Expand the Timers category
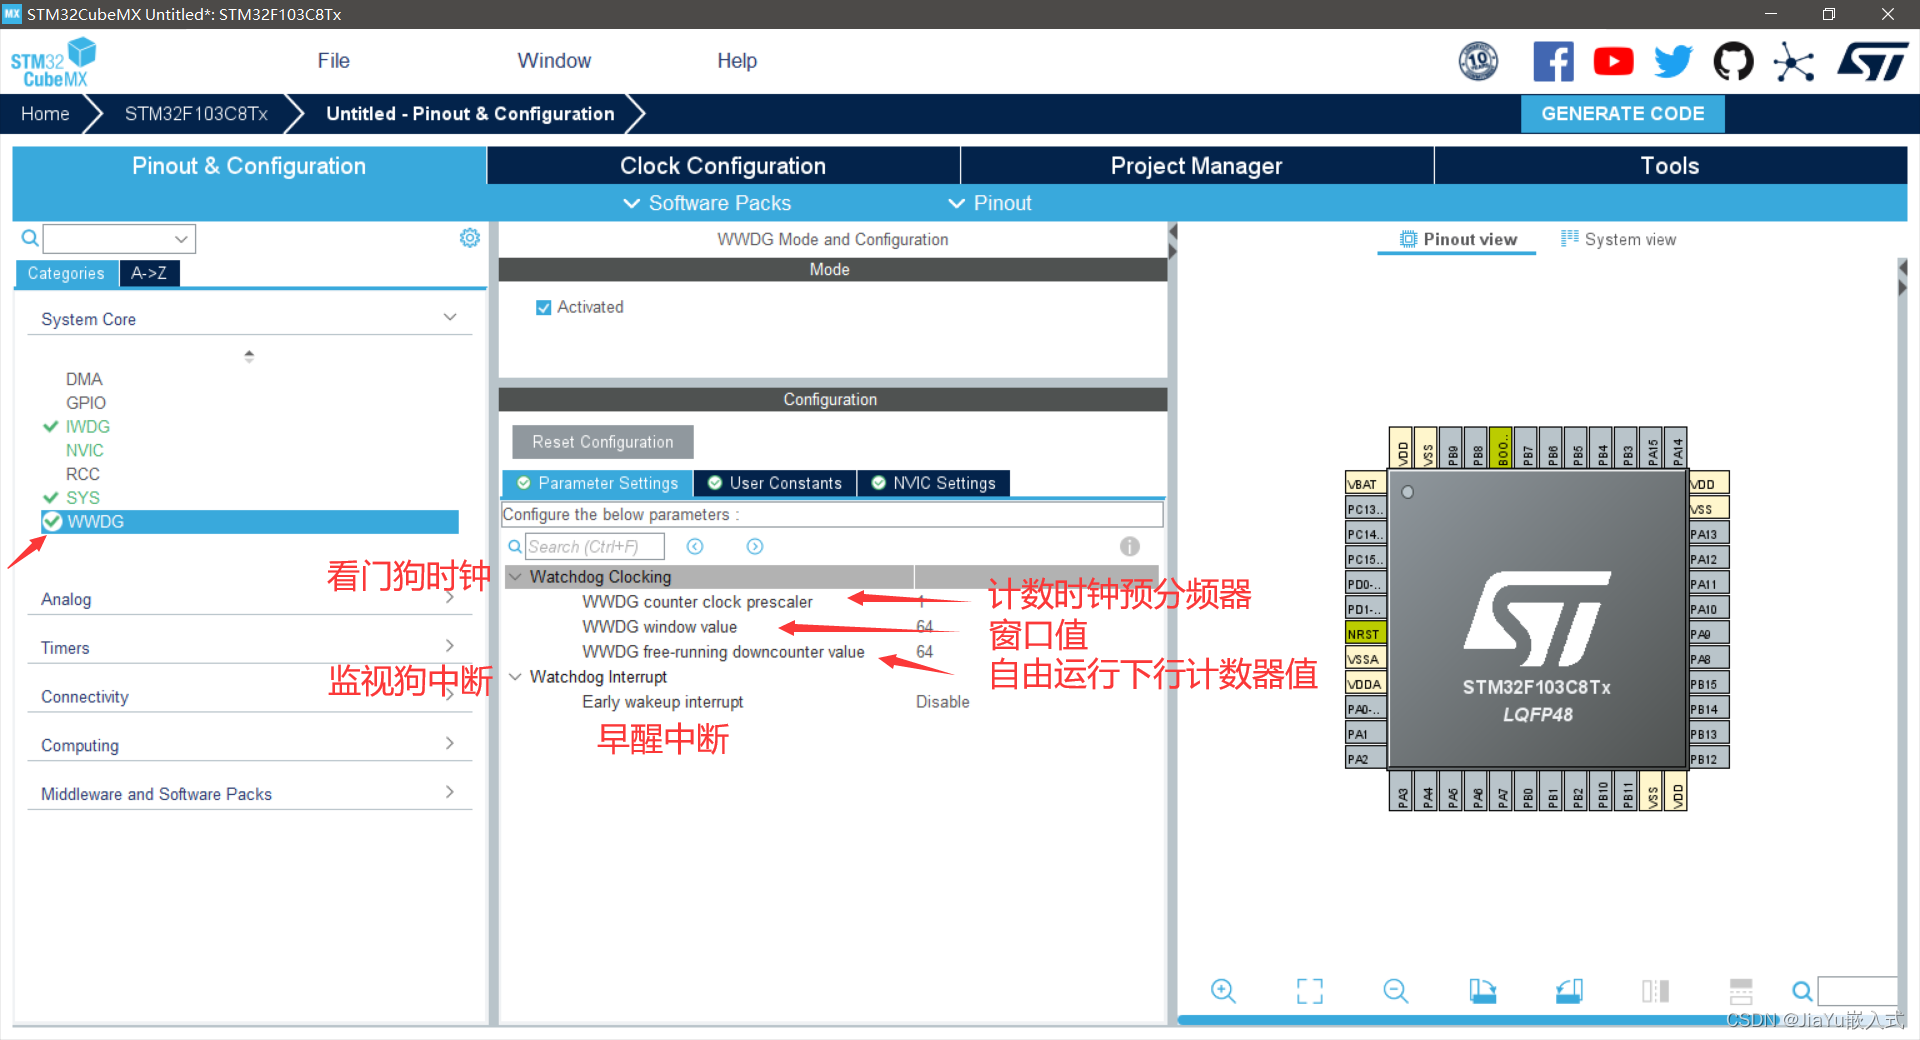1920x1040 pixels. pos(249,648)
